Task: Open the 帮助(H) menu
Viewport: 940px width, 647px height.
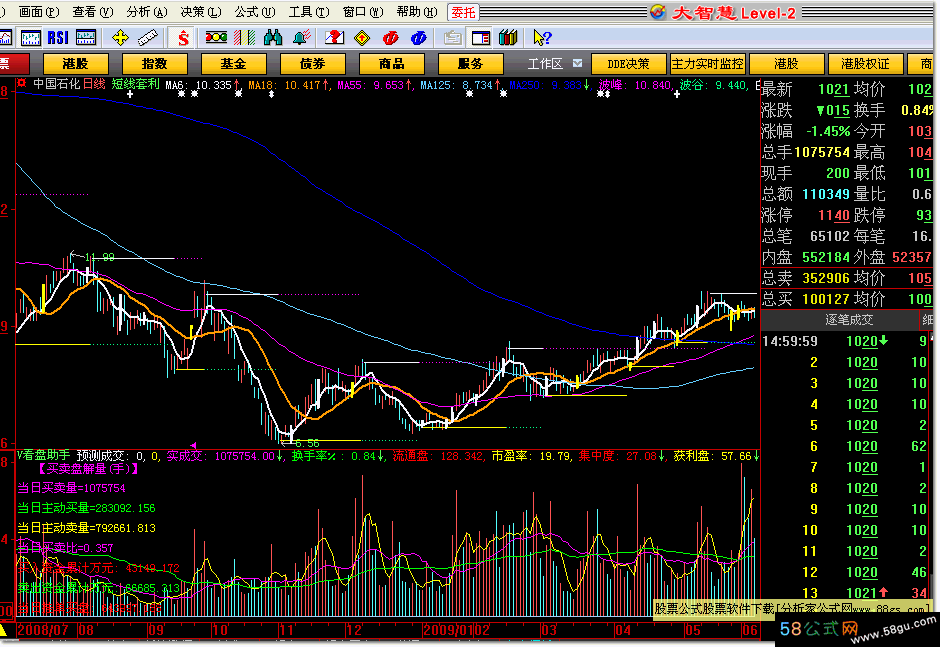Action: click(x=417, y=12)
